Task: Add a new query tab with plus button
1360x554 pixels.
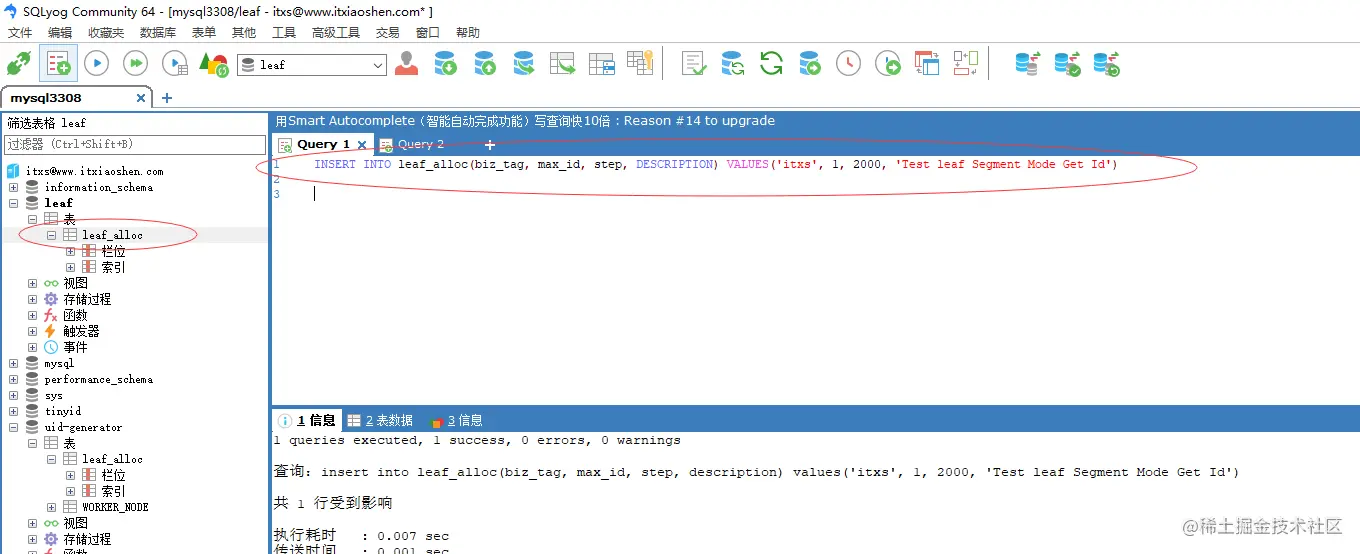Action: coord(490,145)
